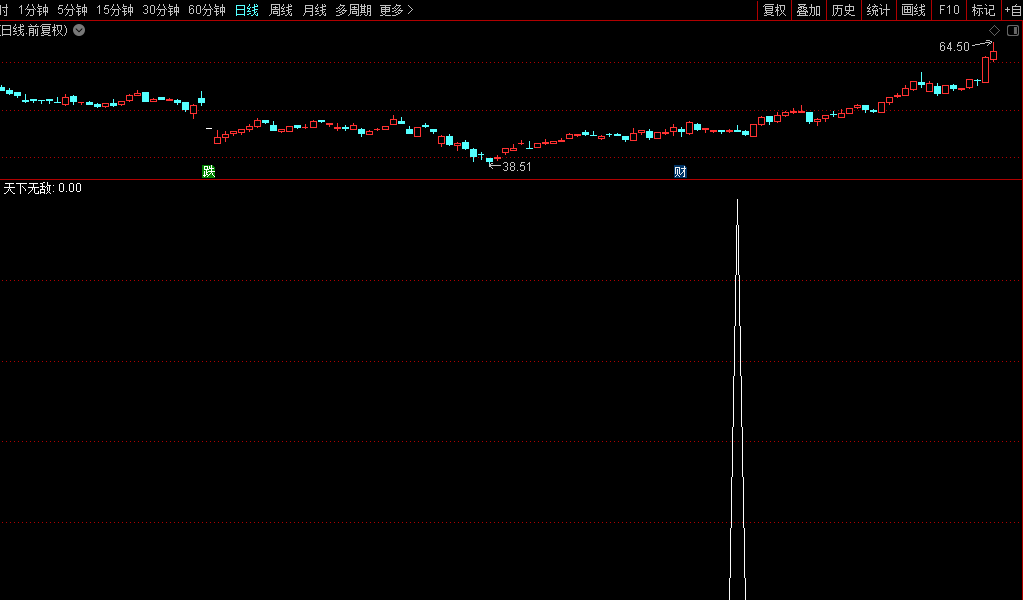Click the 标记 mark button
The height and width of the screenshot is (600, 1023).
[983, 10]
